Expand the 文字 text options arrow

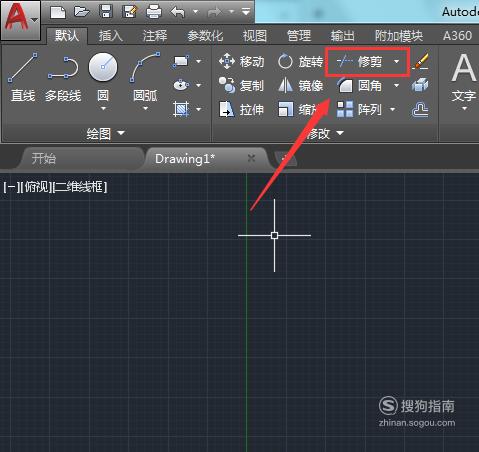[x=464, y=108]
